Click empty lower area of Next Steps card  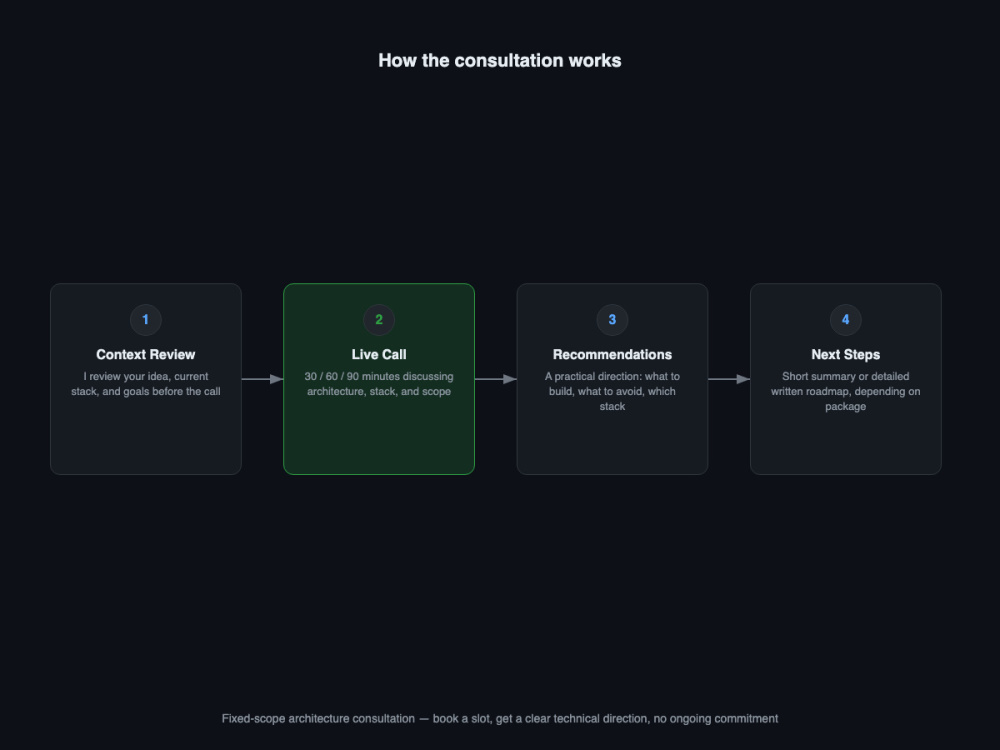tap(846, 443)
